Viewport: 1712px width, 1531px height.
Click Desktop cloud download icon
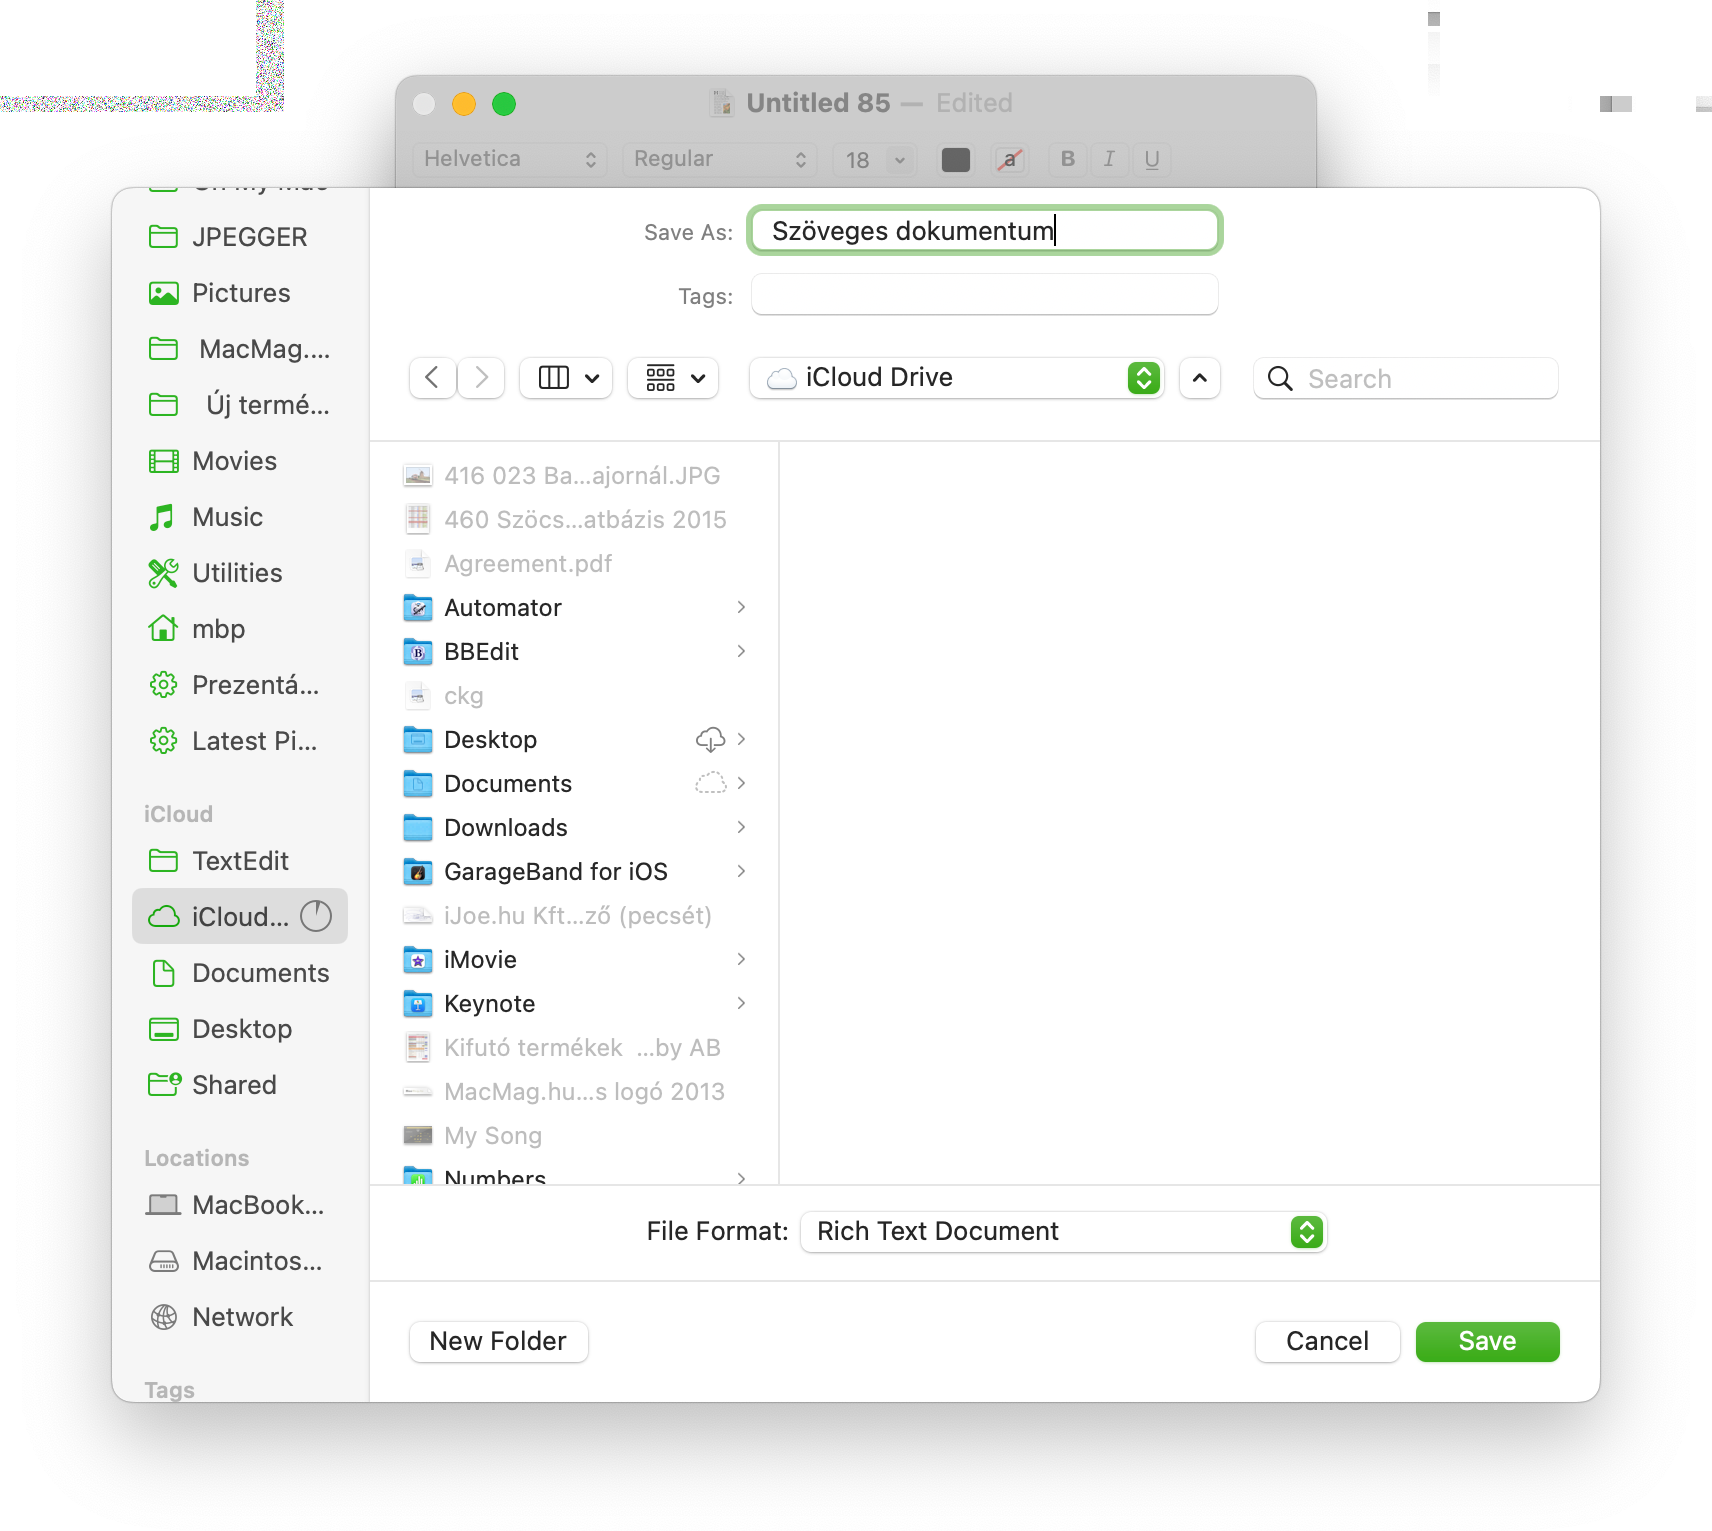(710, 739)
